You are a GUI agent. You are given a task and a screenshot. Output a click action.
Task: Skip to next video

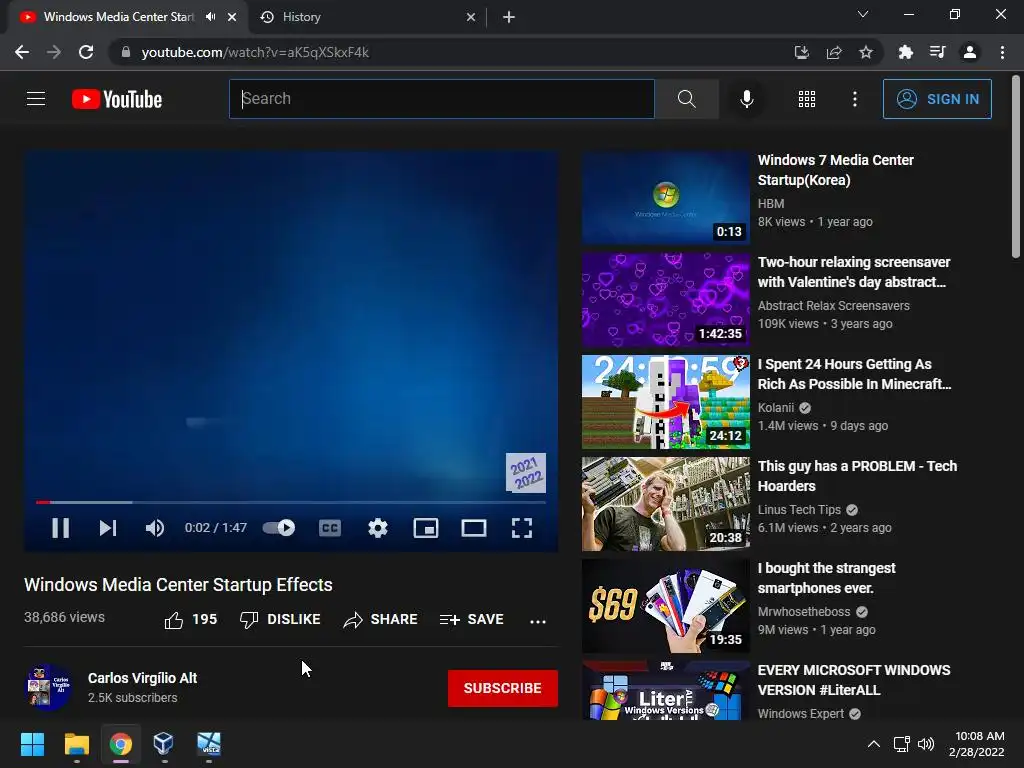point(108,528)
